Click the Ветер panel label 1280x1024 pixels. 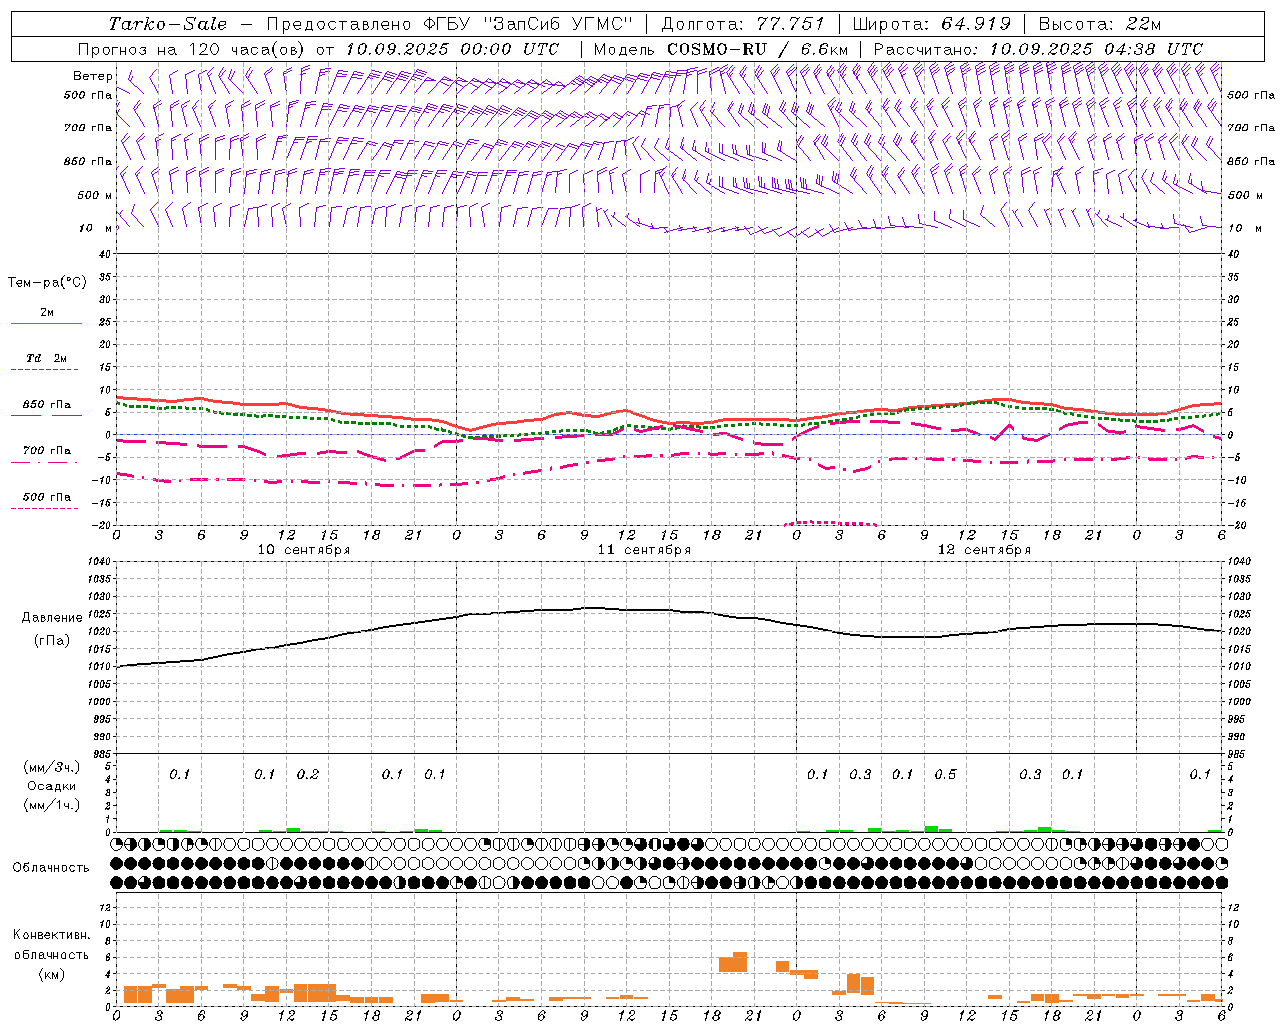click(x=92, y=76)
